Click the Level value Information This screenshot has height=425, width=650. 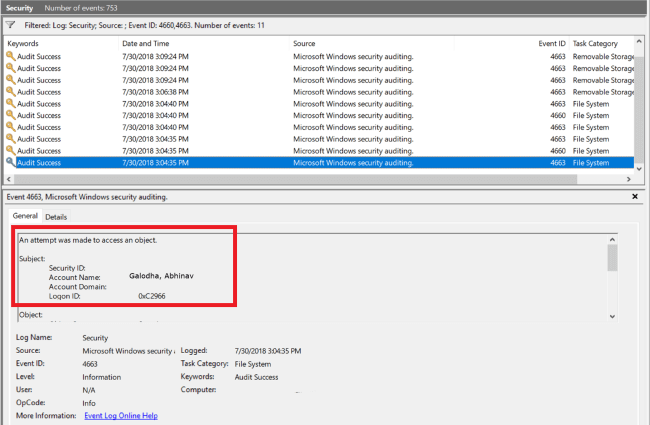click(102, 377)
